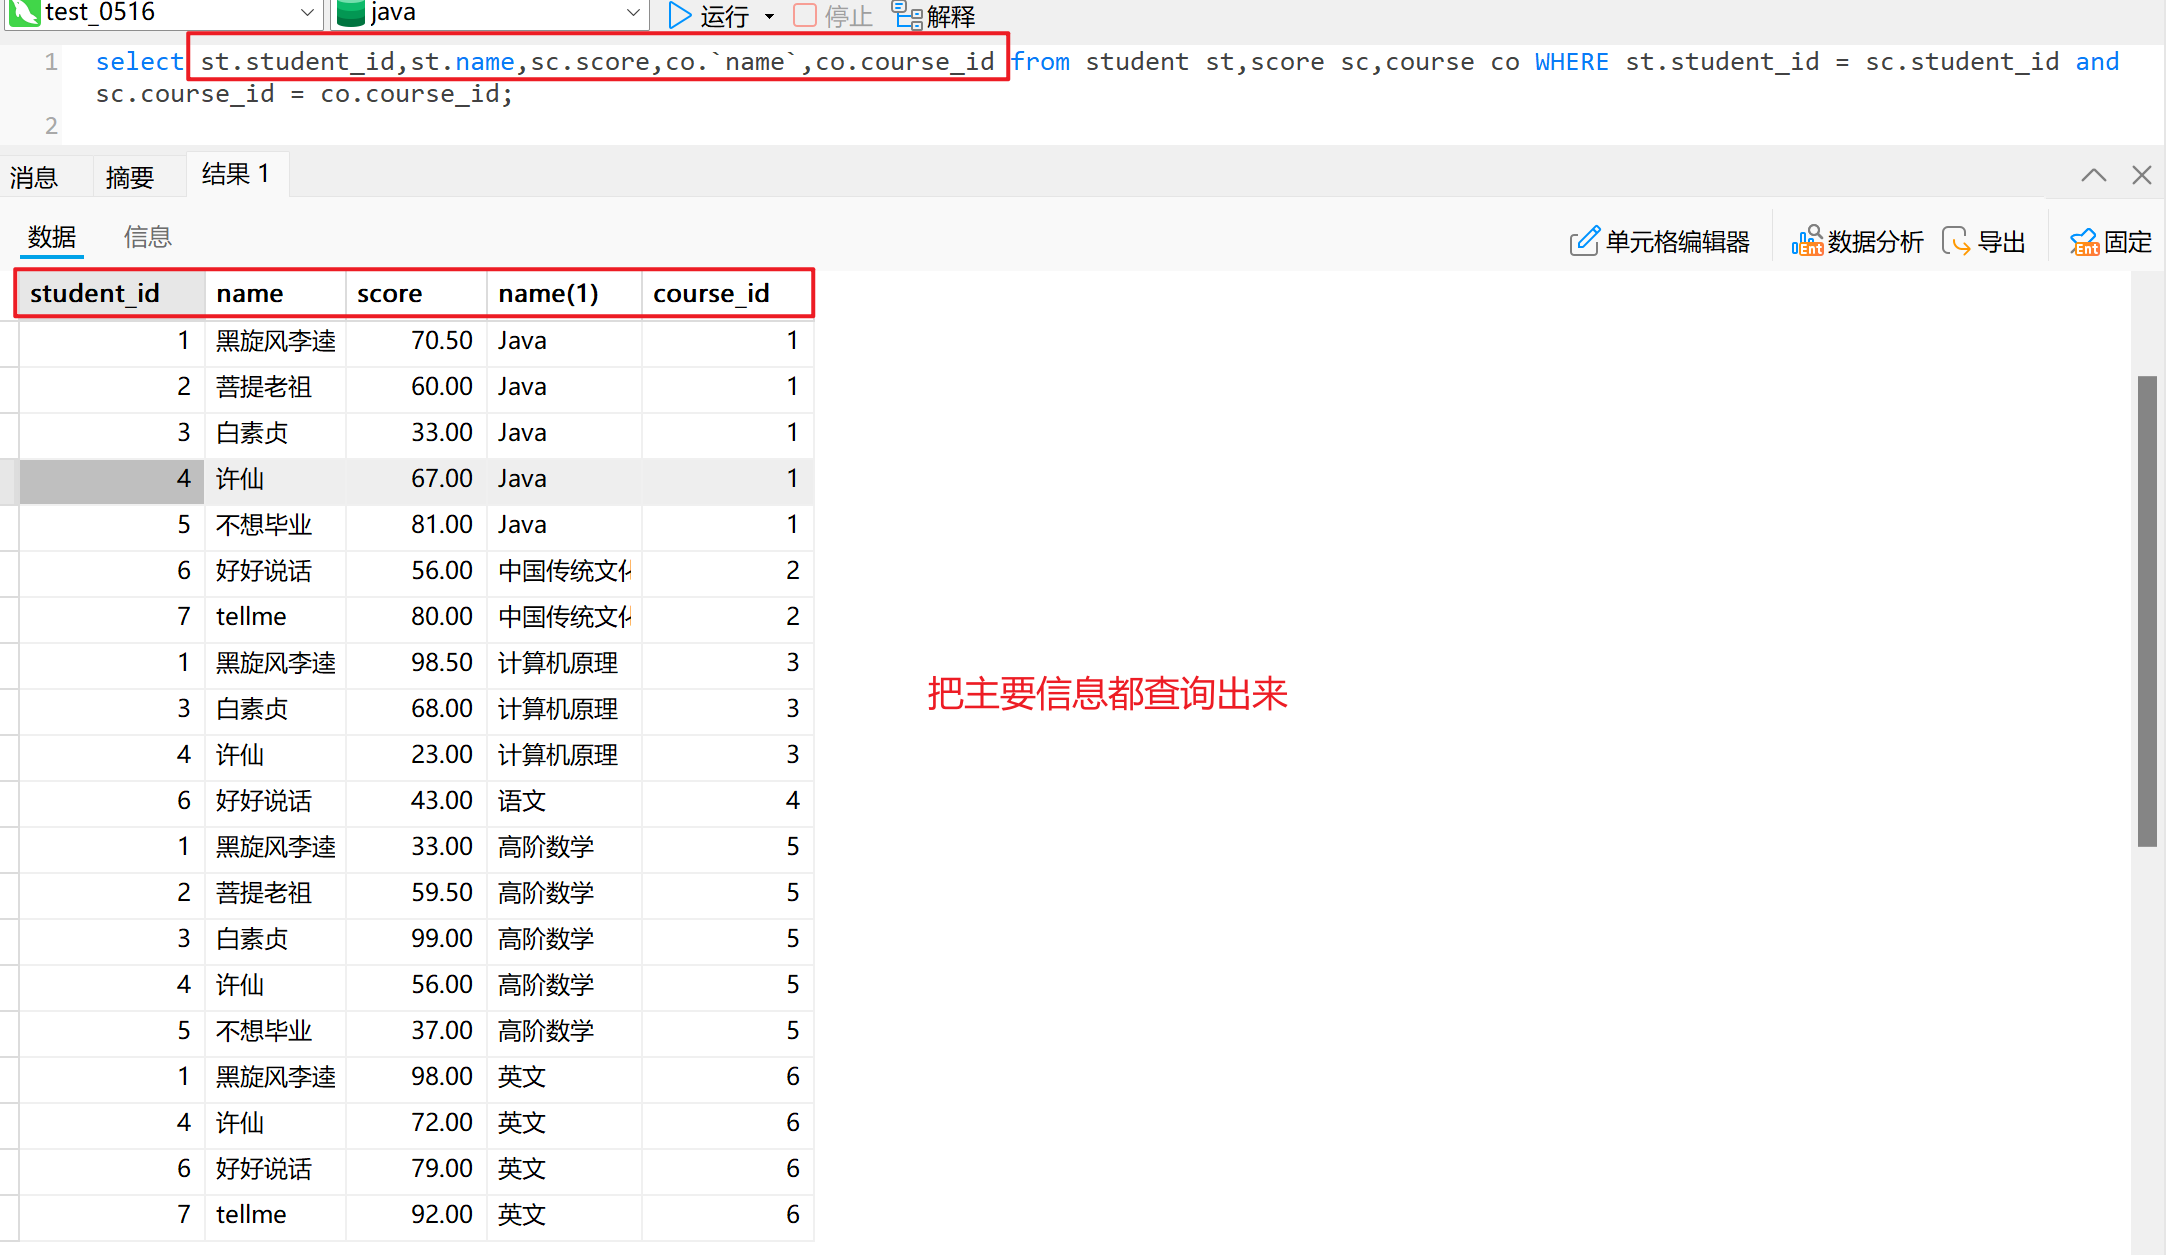
Task: Click the score column header
Action: tap(390, 293)
